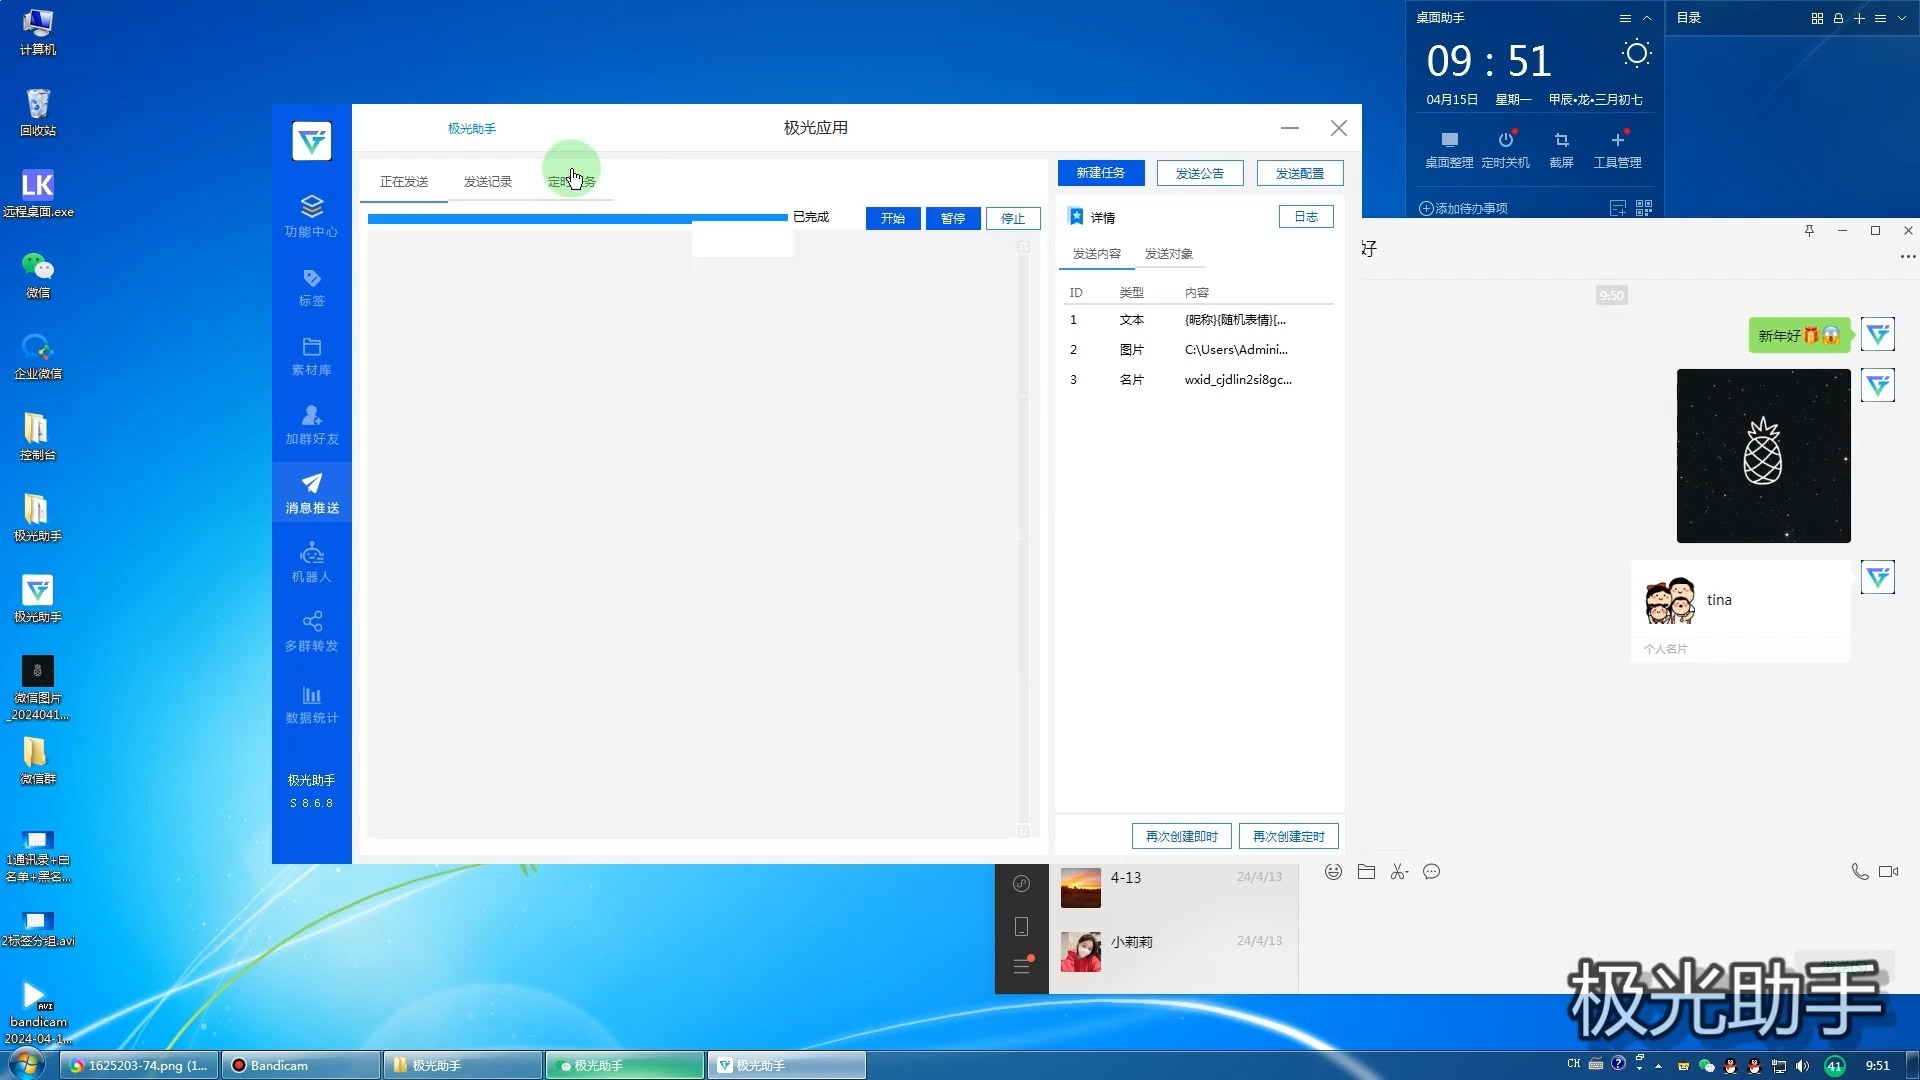Open the 桌面助手 widget menu icon

[1625, 18]
